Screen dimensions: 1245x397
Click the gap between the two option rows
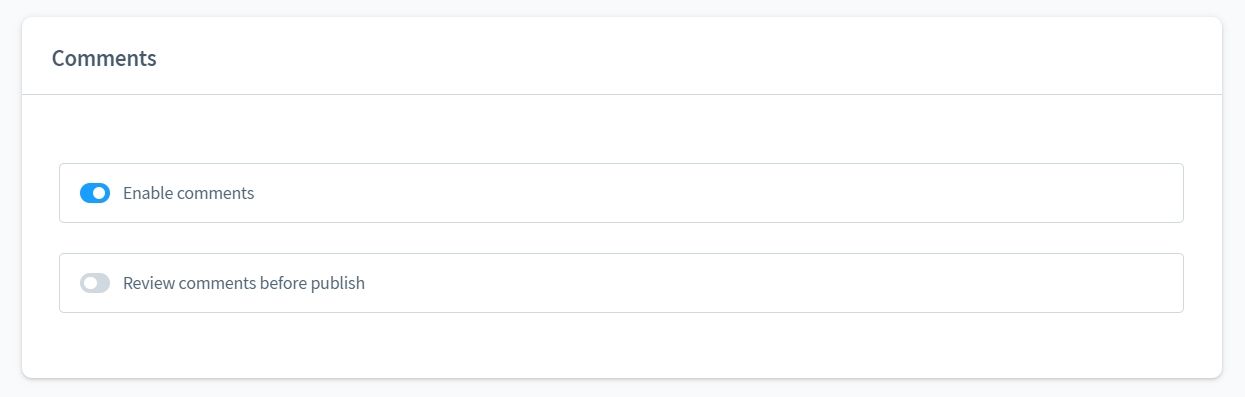tap(621, 238)
